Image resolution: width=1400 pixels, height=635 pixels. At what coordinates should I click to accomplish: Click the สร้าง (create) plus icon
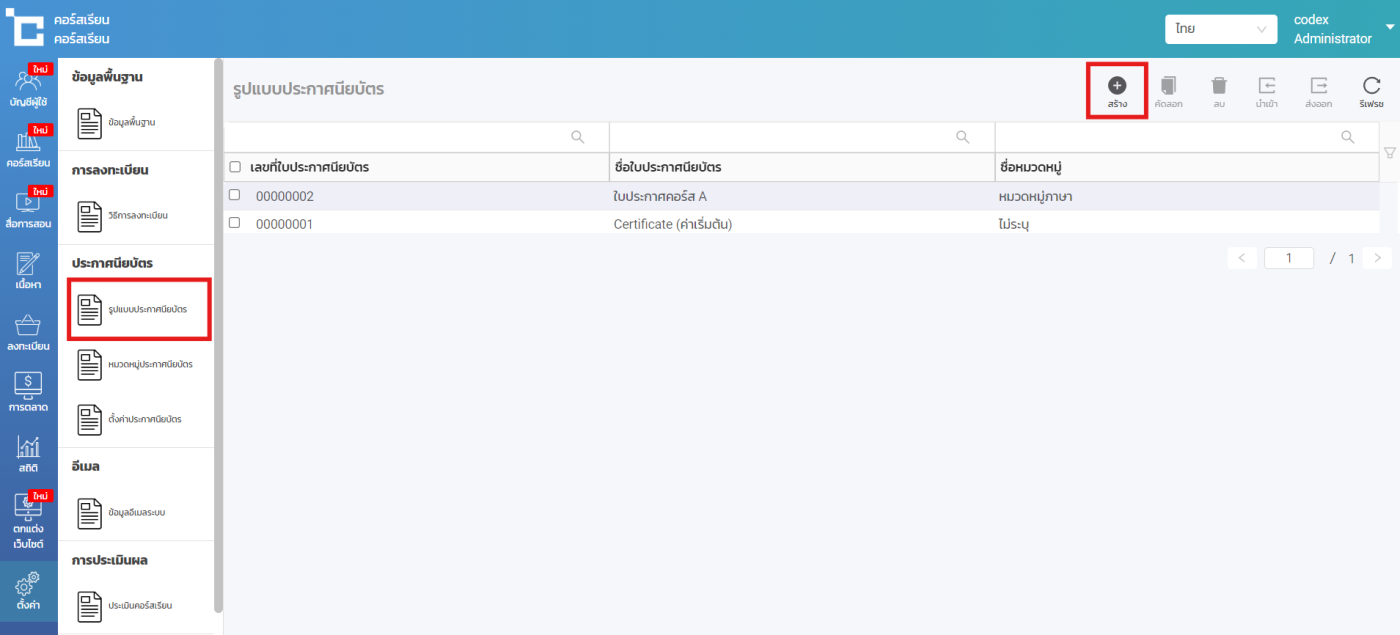1117,86
